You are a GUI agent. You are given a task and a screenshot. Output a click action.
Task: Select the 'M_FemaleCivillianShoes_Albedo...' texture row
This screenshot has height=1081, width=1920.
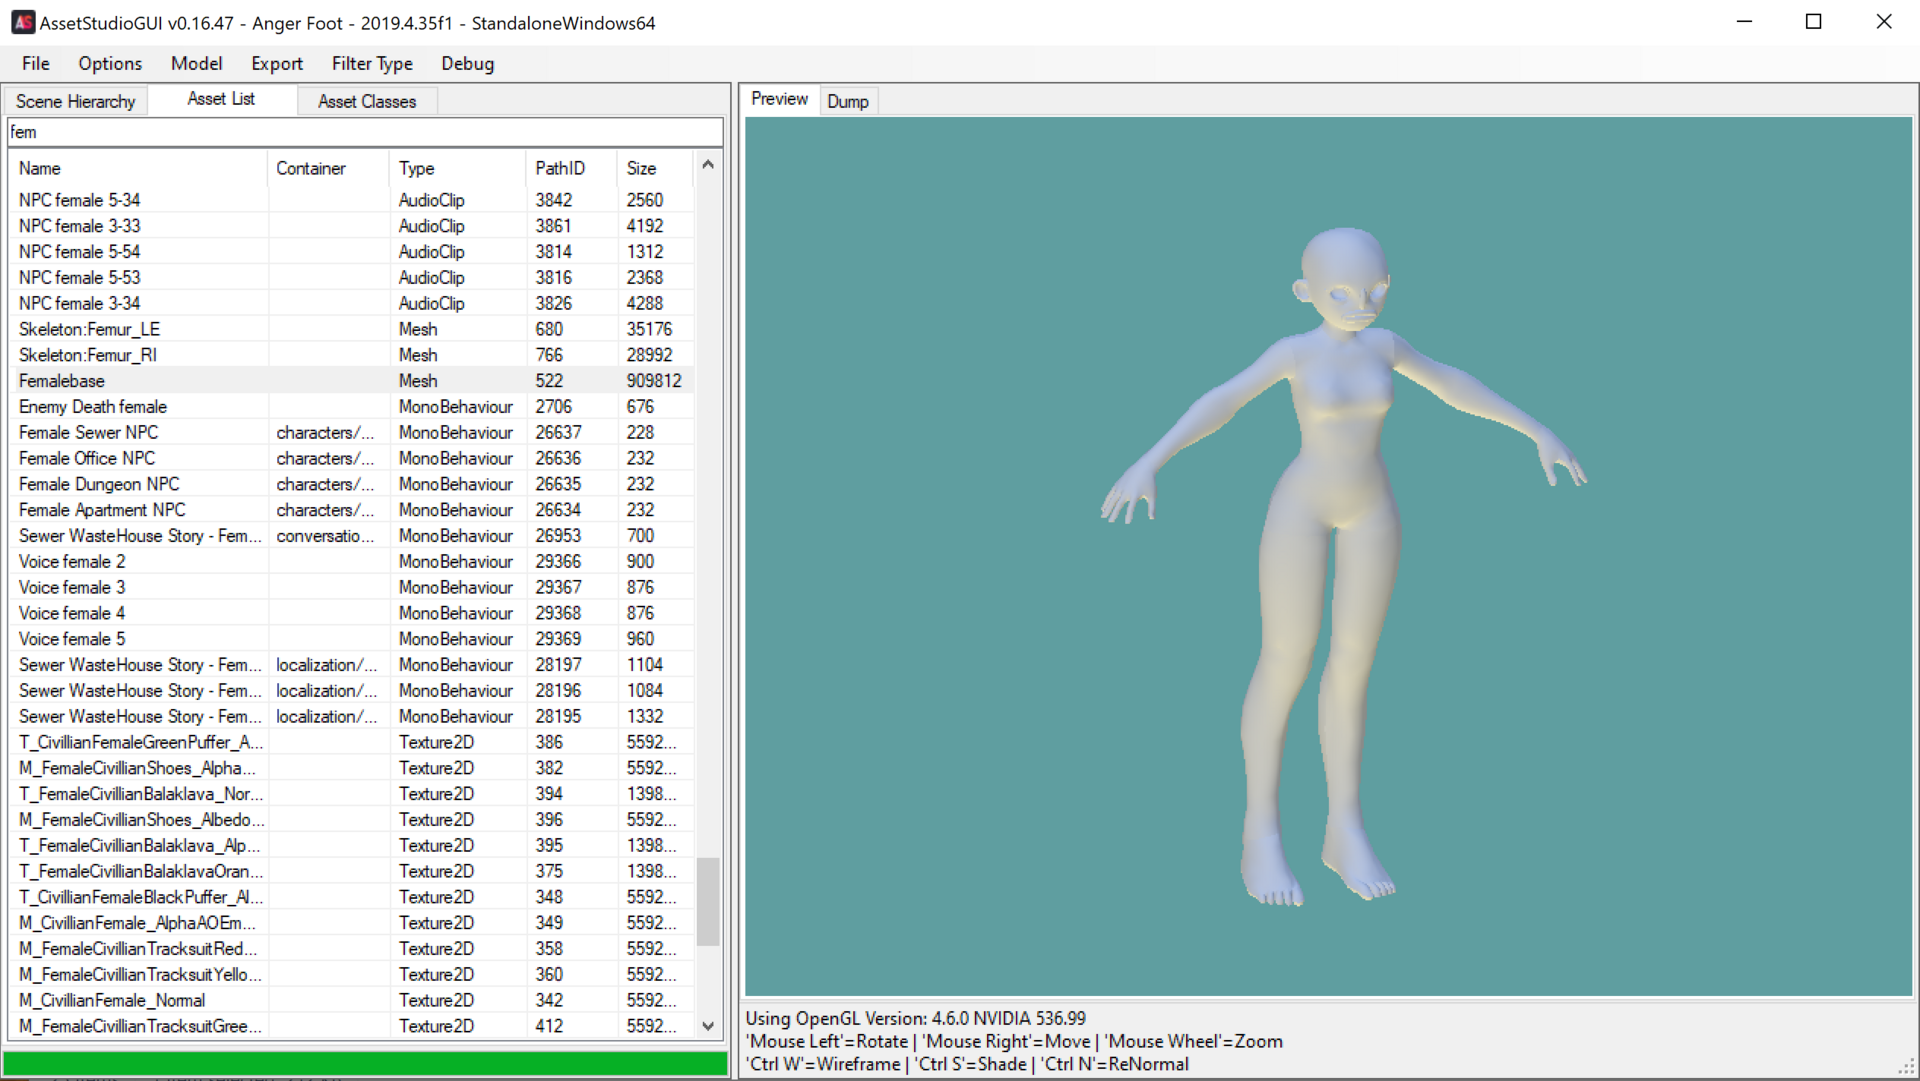coord(351,820)
